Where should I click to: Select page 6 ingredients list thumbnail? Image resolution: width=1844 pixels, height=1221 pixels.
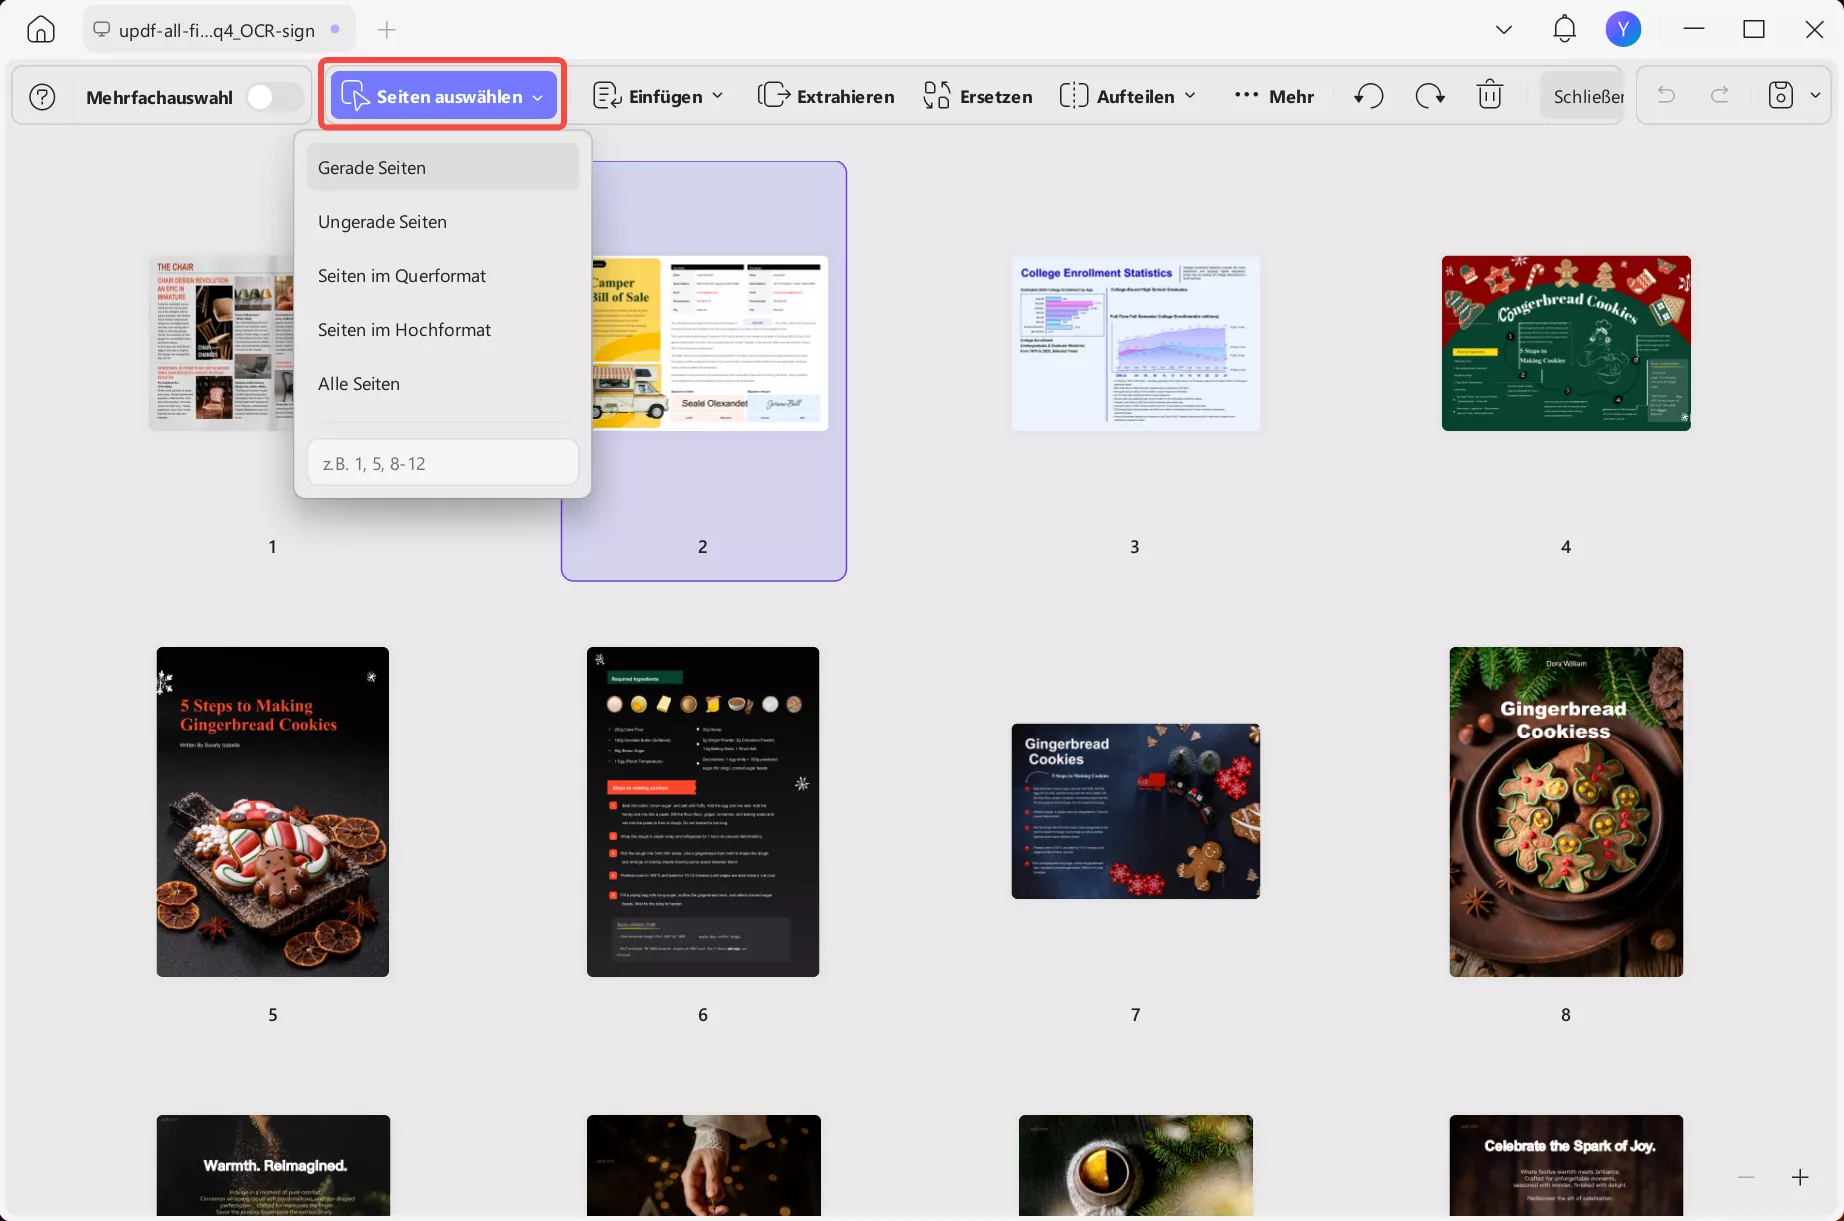tap(703, 811)
